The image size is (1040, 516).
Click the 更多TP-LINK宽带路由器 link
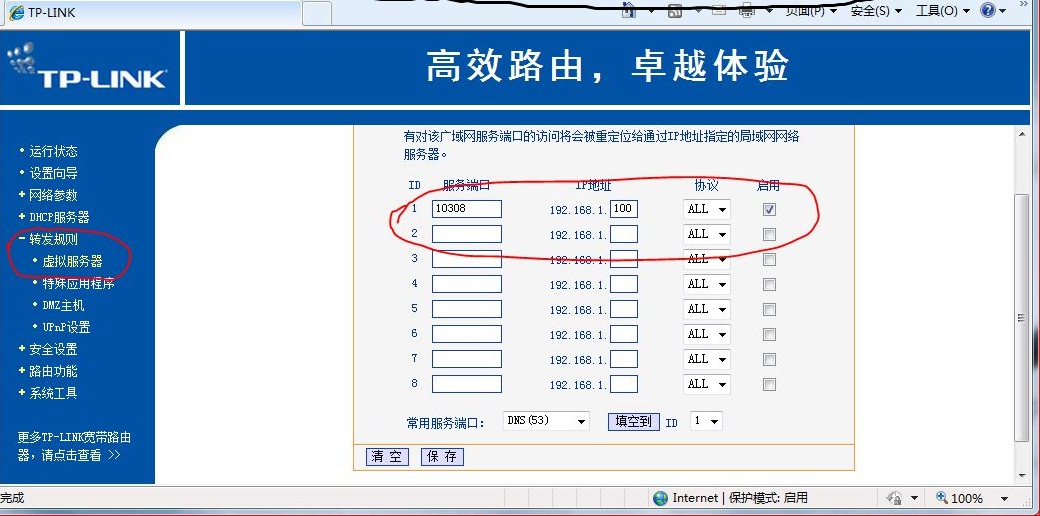tap(74, 446)
